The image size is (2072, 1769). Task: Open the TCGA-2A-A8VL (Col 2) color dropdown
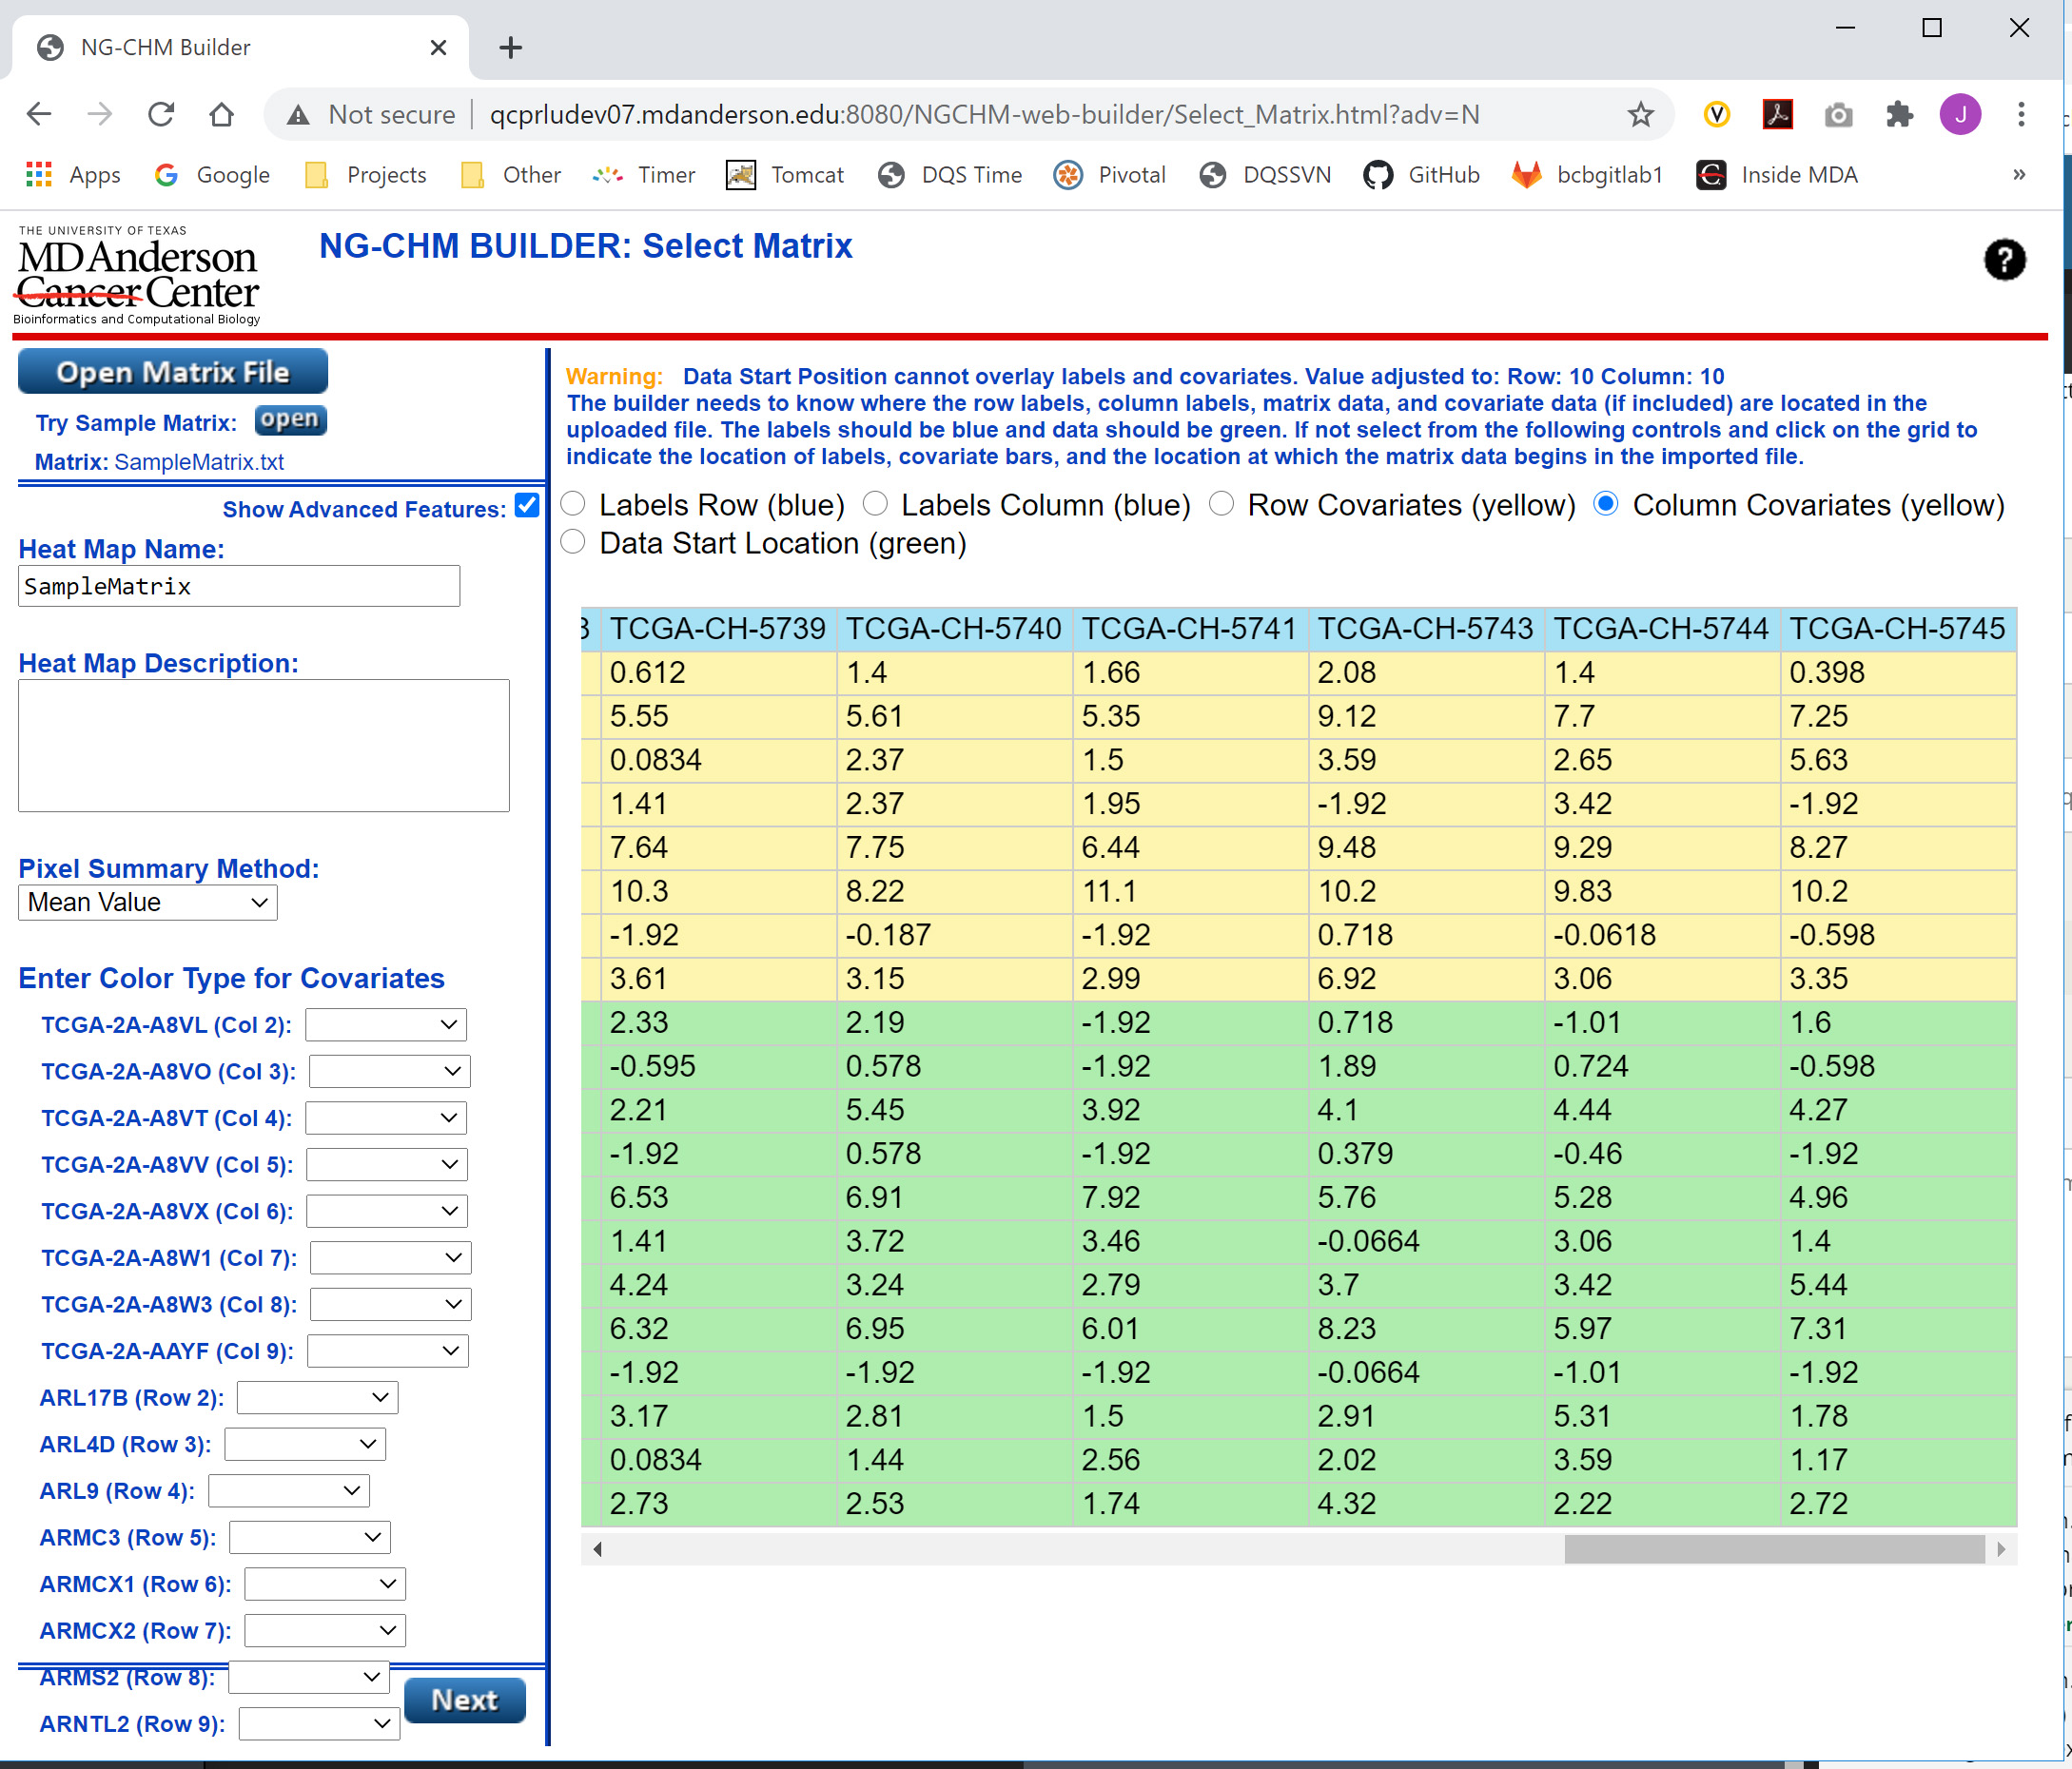(x=385, y=1024)
